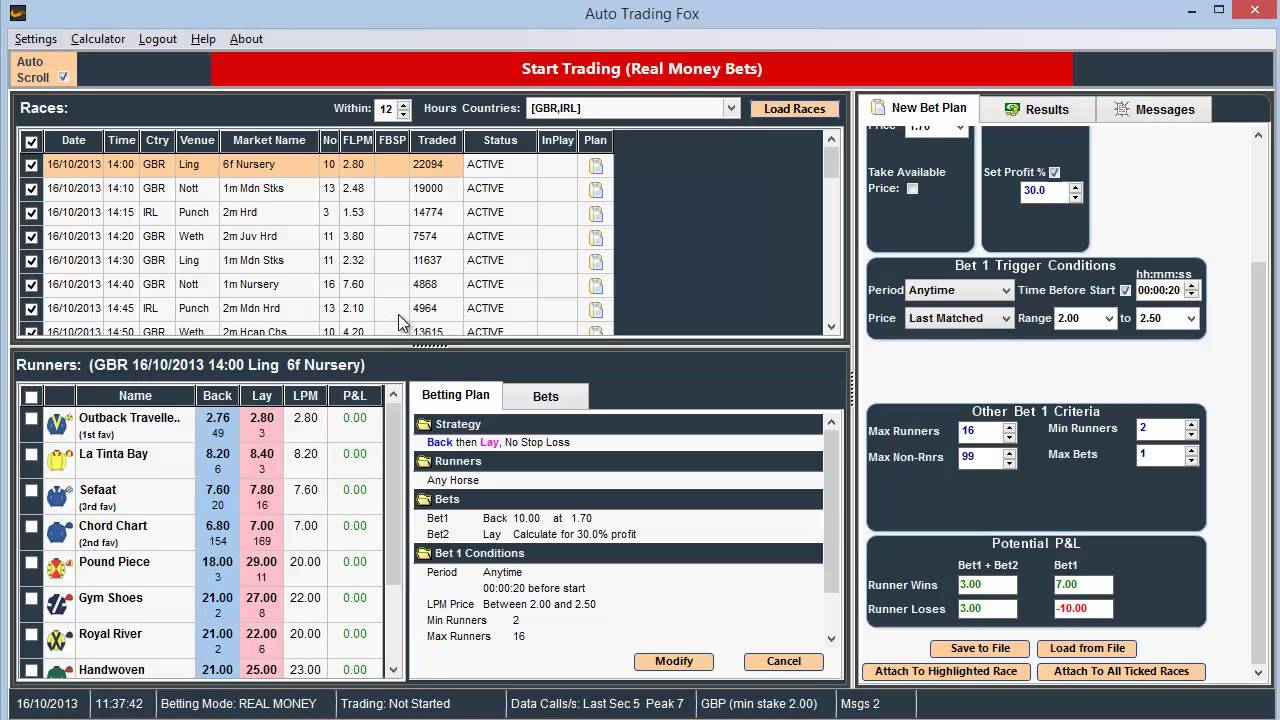Open plan icon for 14:15 Punch race
Screen dimensions: 1280x720
tap(596, 214)
